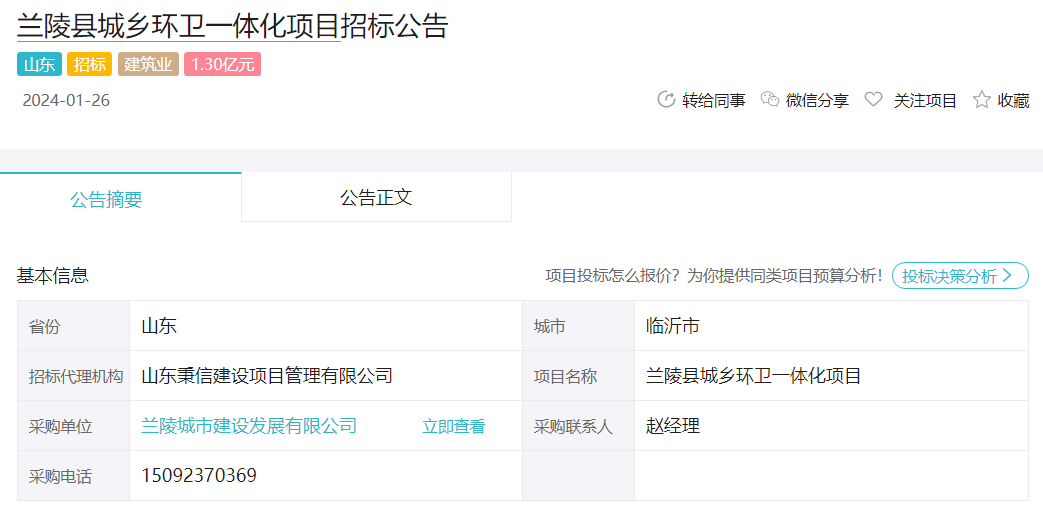Open the 兰陵城市建设发展有限公司 link

click(249, 426)
